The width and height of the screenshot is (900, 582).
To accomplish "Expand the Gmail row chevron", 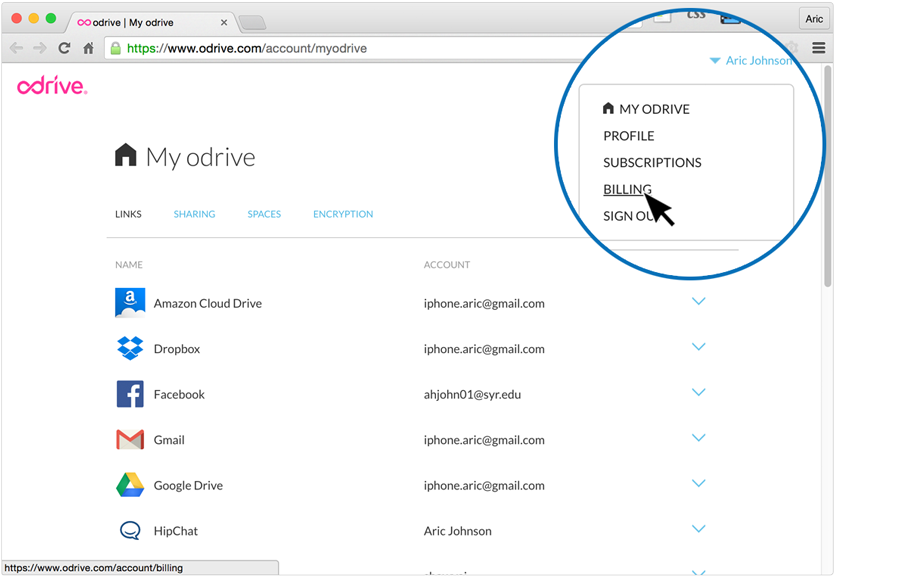I will 698,438.
